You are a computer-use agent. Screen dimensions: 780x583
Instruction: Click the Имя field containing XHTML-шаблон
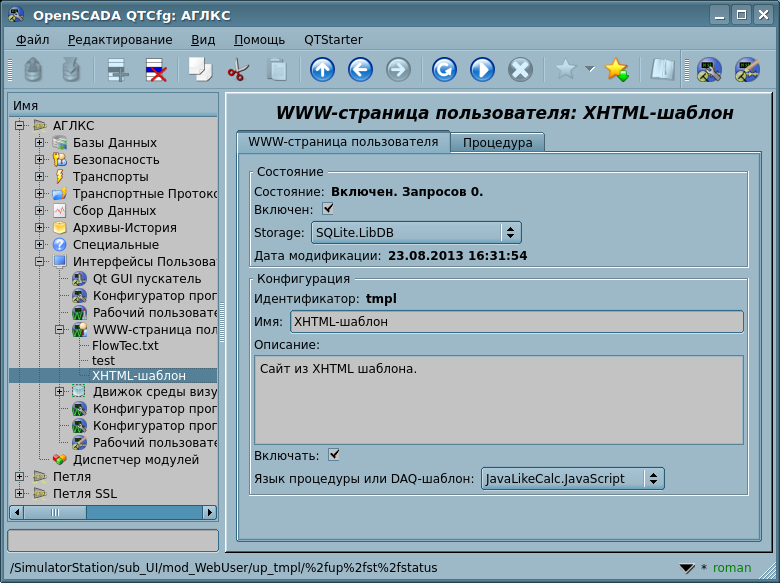[x=516, y=322]
